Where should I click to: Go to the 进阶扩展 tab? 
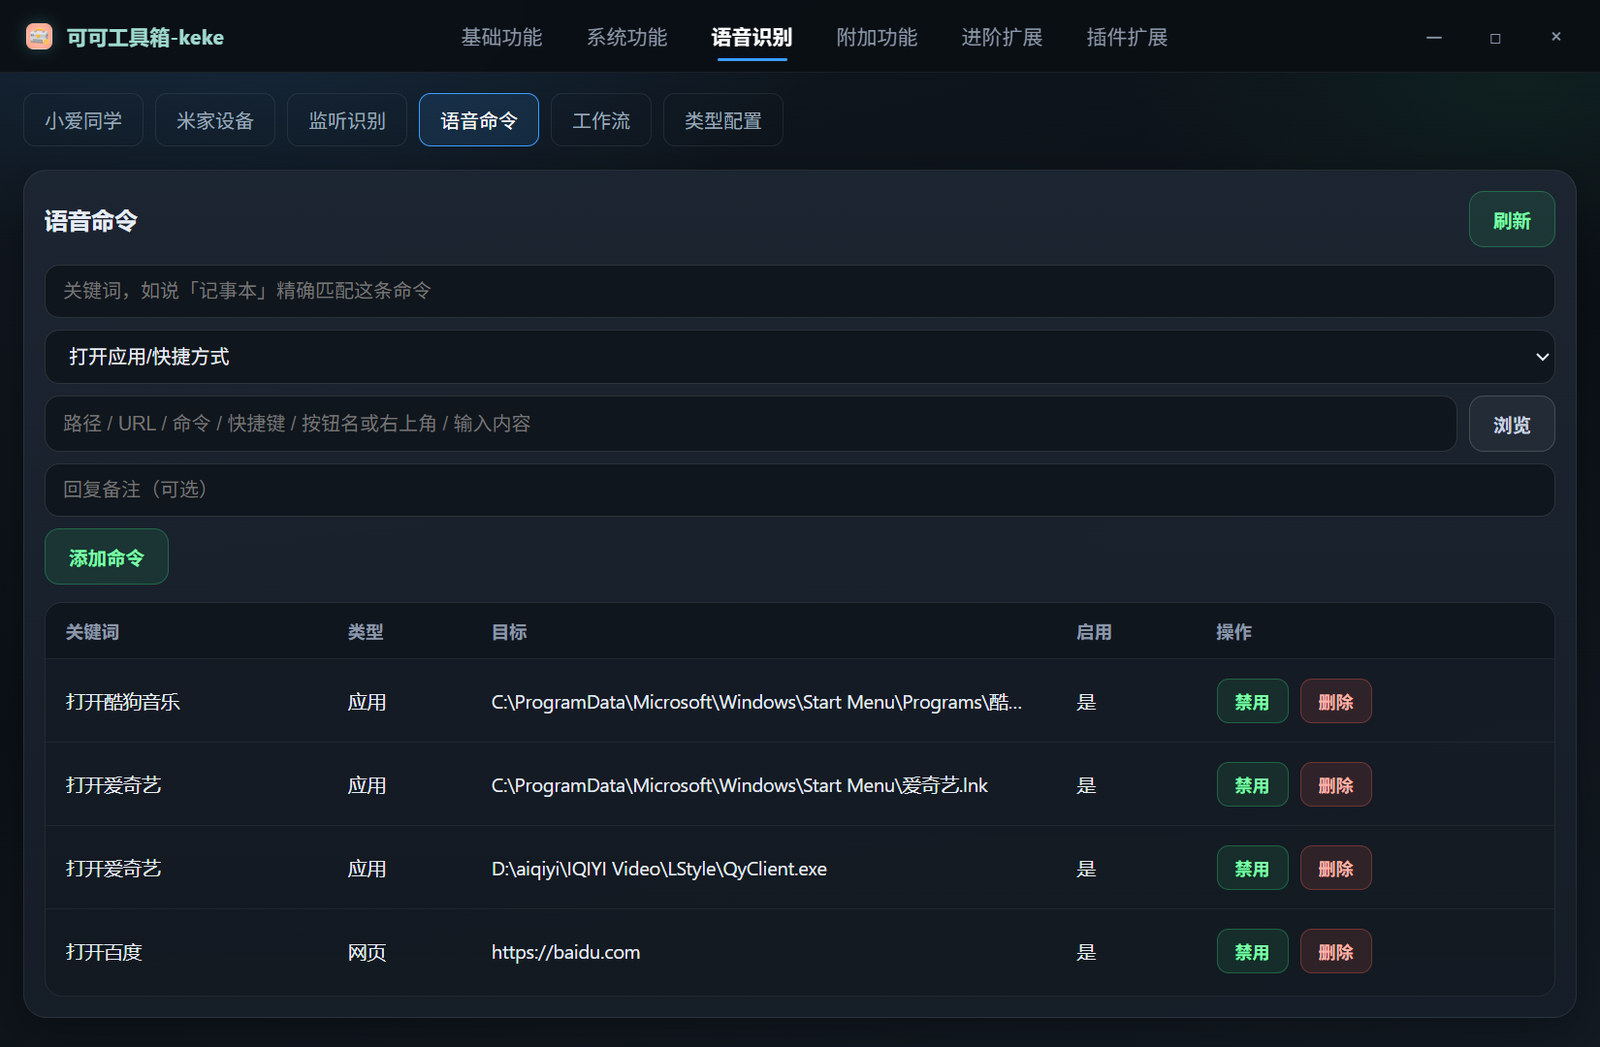pyautogui.click(x=1002, y=37)
